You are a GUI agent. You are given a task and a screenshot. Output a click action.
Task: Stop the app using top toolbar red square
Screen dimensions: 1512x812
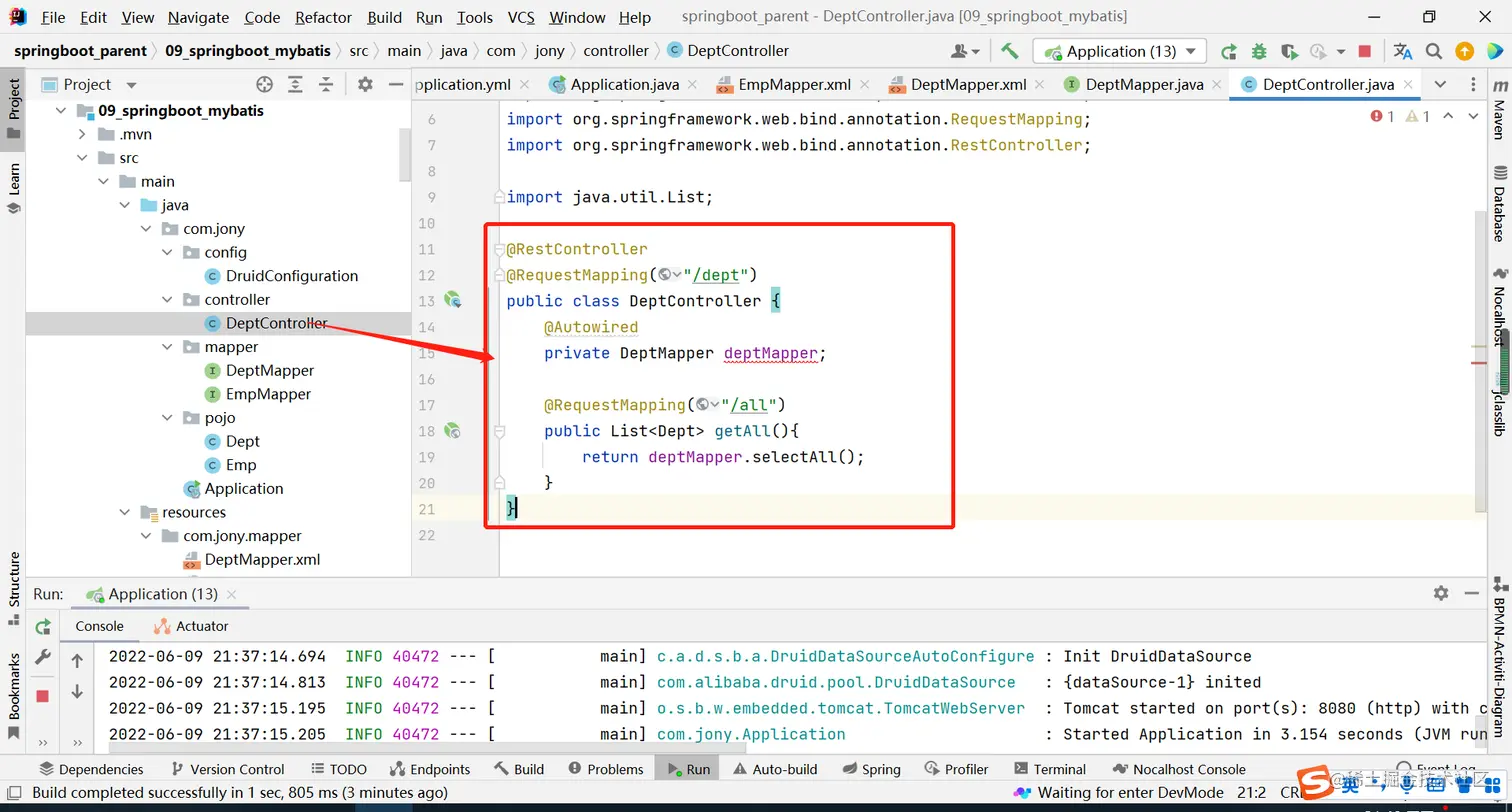click(1365, 51)
